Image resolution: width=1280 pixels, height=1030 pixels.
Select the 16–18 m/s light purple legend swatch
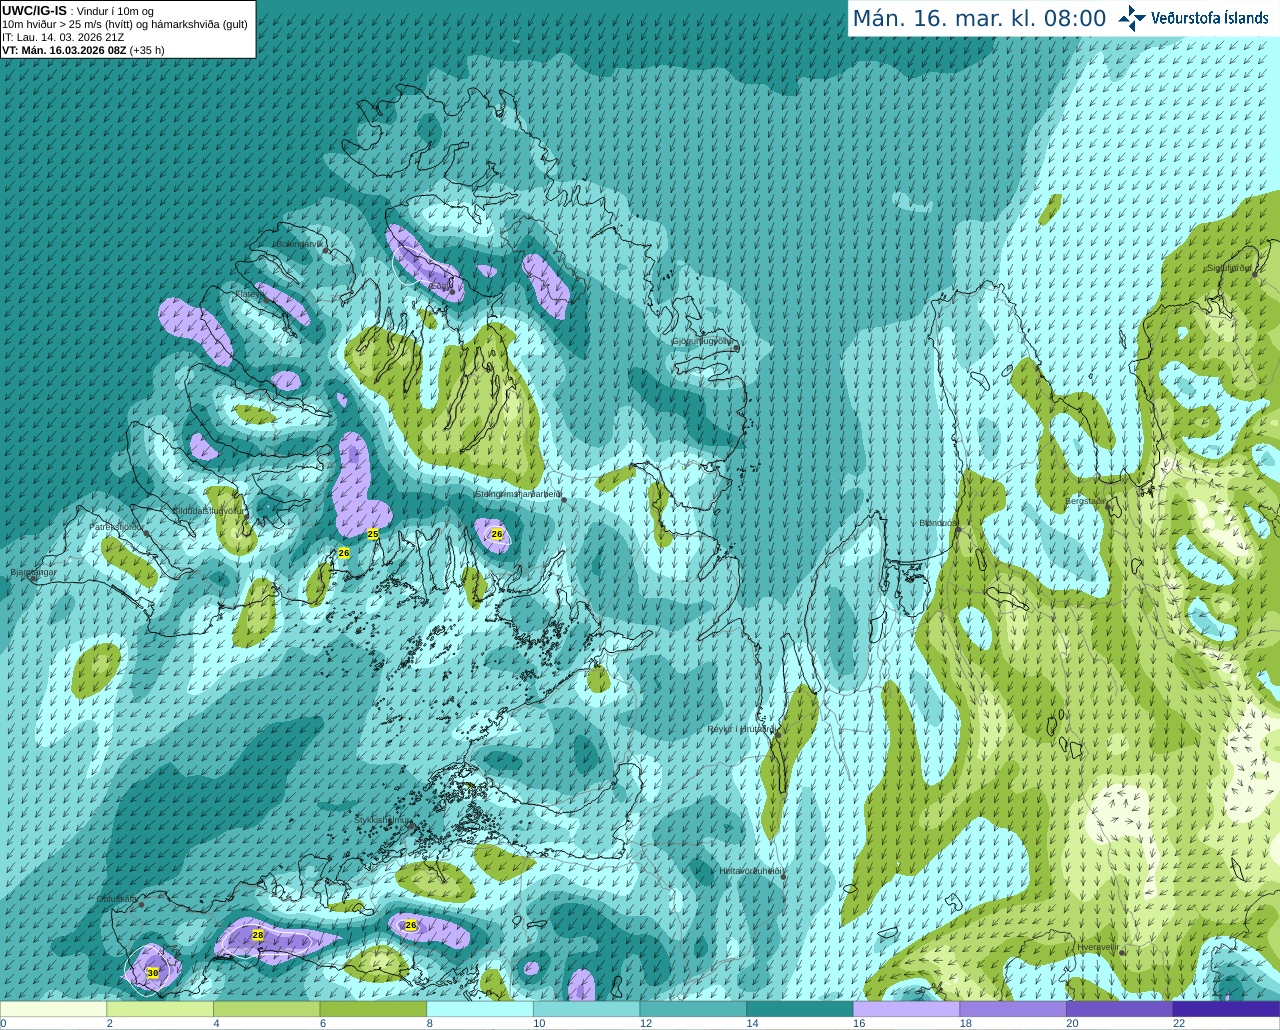point(907,1009)
